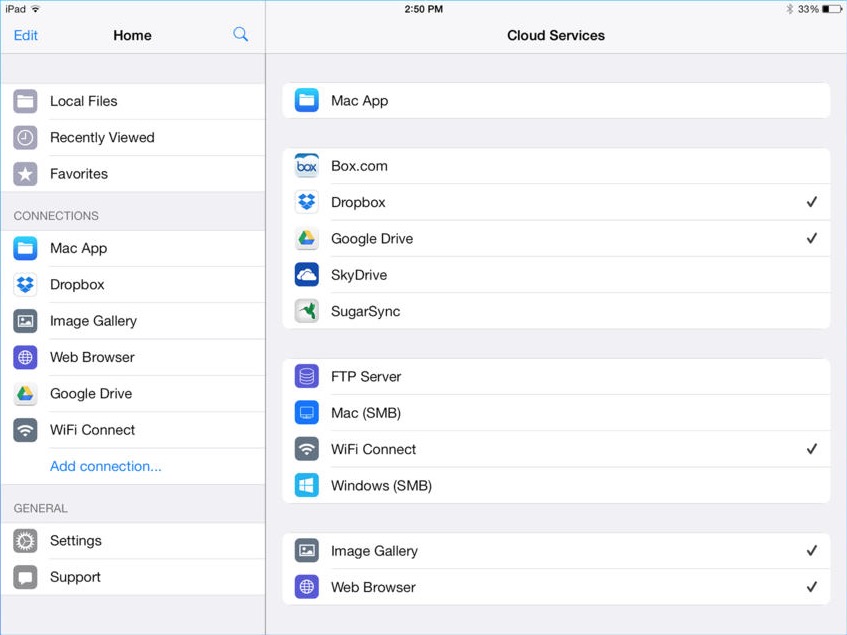
Task: Tap the WiFi Connect icon in Cloud Services
Action: pyautogui.click(x=307, y=449)
